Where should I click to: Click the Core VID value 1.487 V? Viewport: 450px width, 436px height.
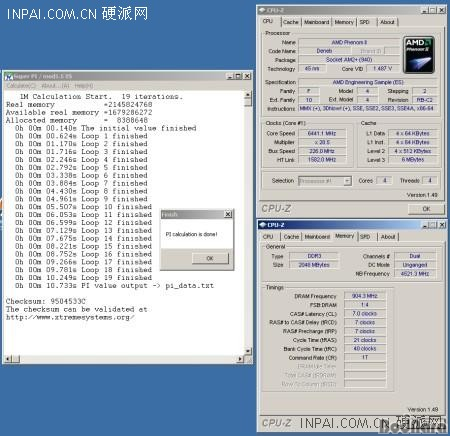[x=383, y=69]
